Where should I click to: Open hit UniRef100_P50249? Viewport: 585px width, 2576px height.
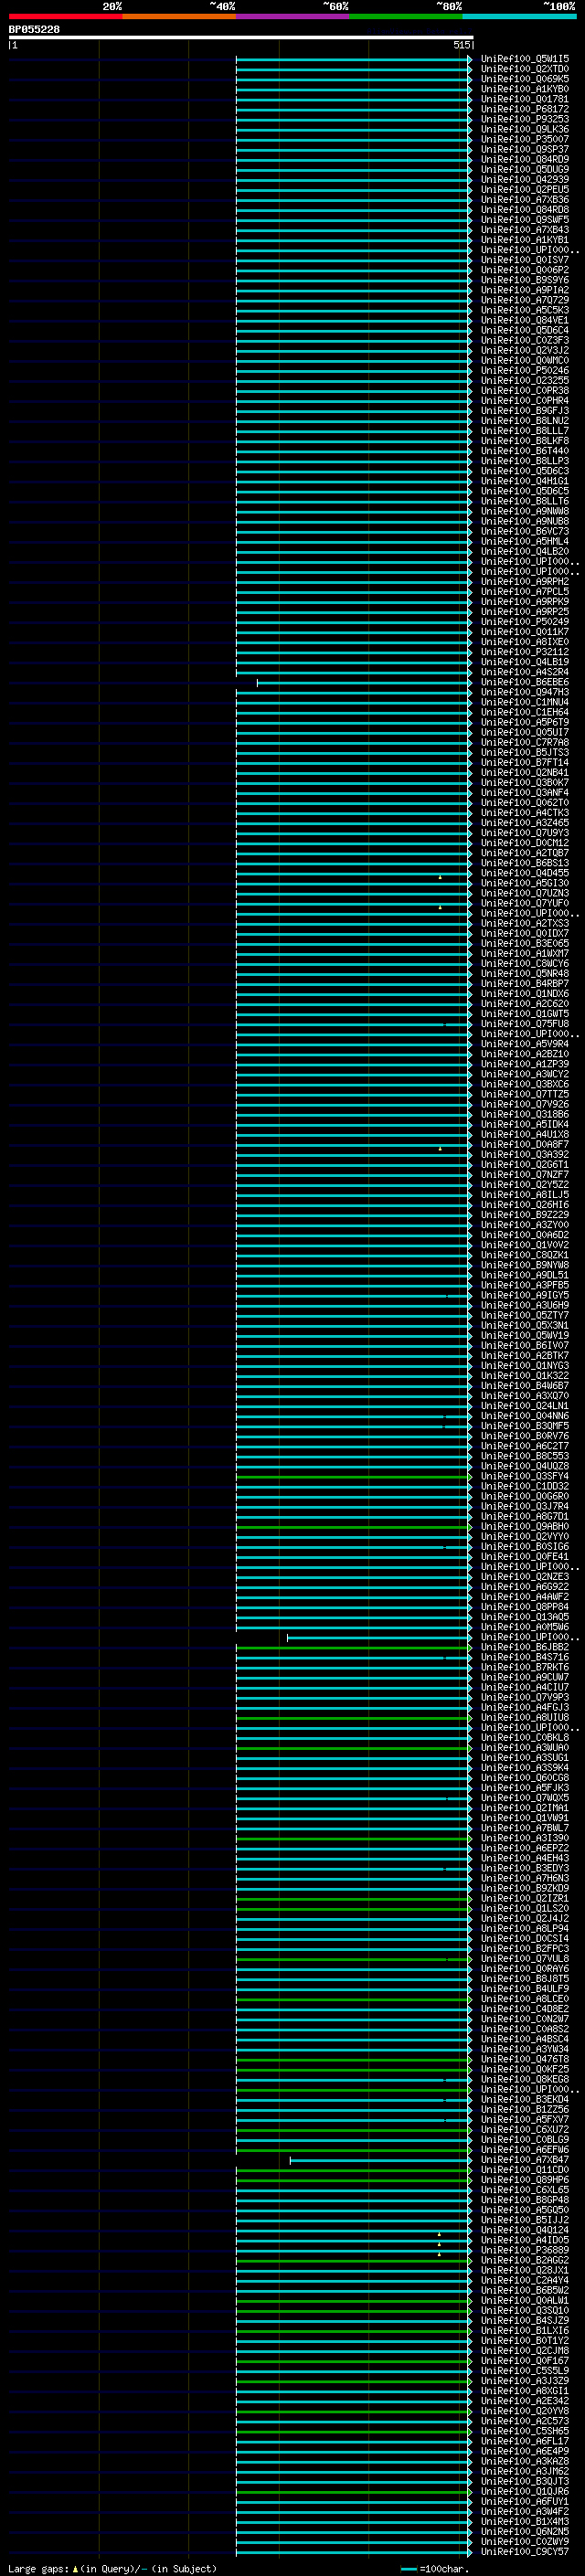[525, 622]
